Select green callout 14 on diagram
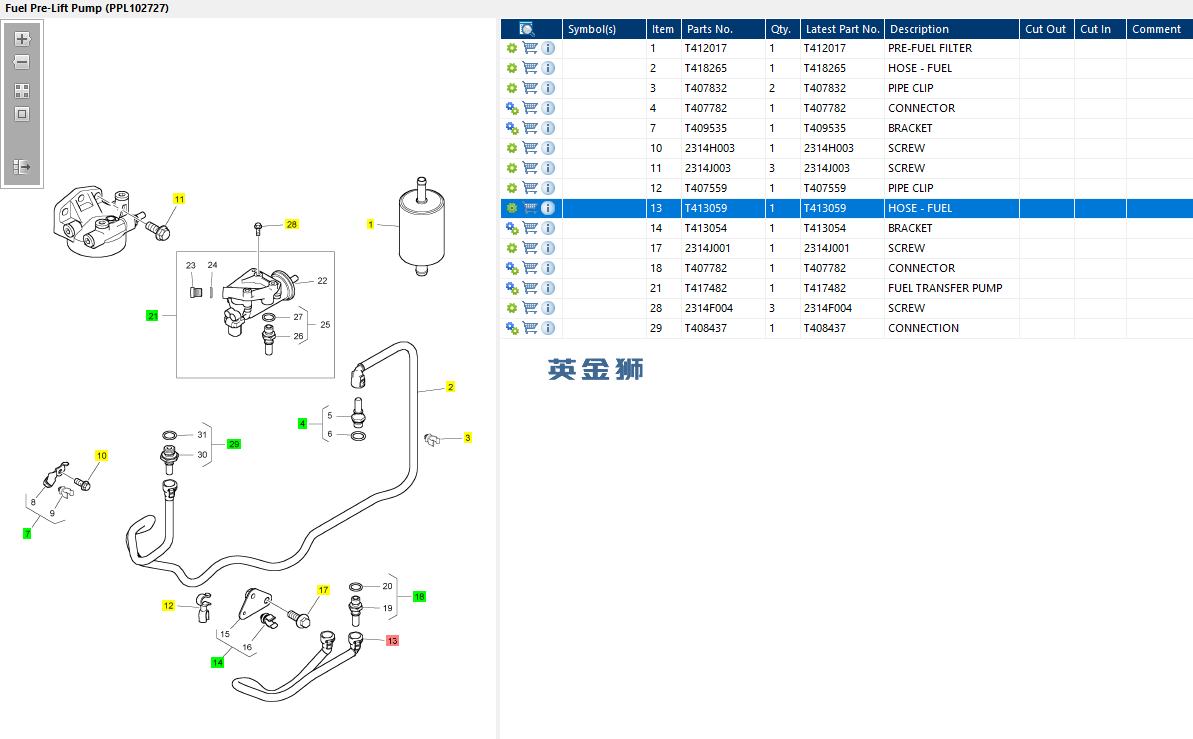 pos(218,662)
